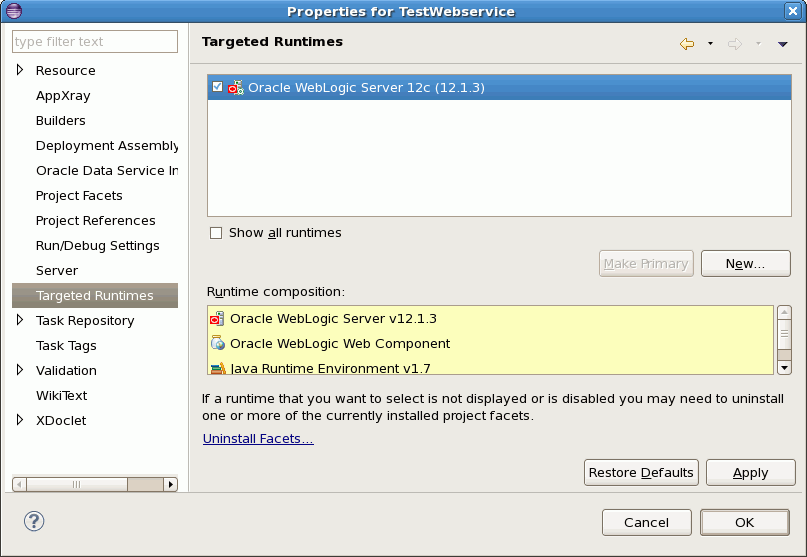Select Project Facets in the tree
The height and width of the screenshot is (557, 807).
coord(79,196)
